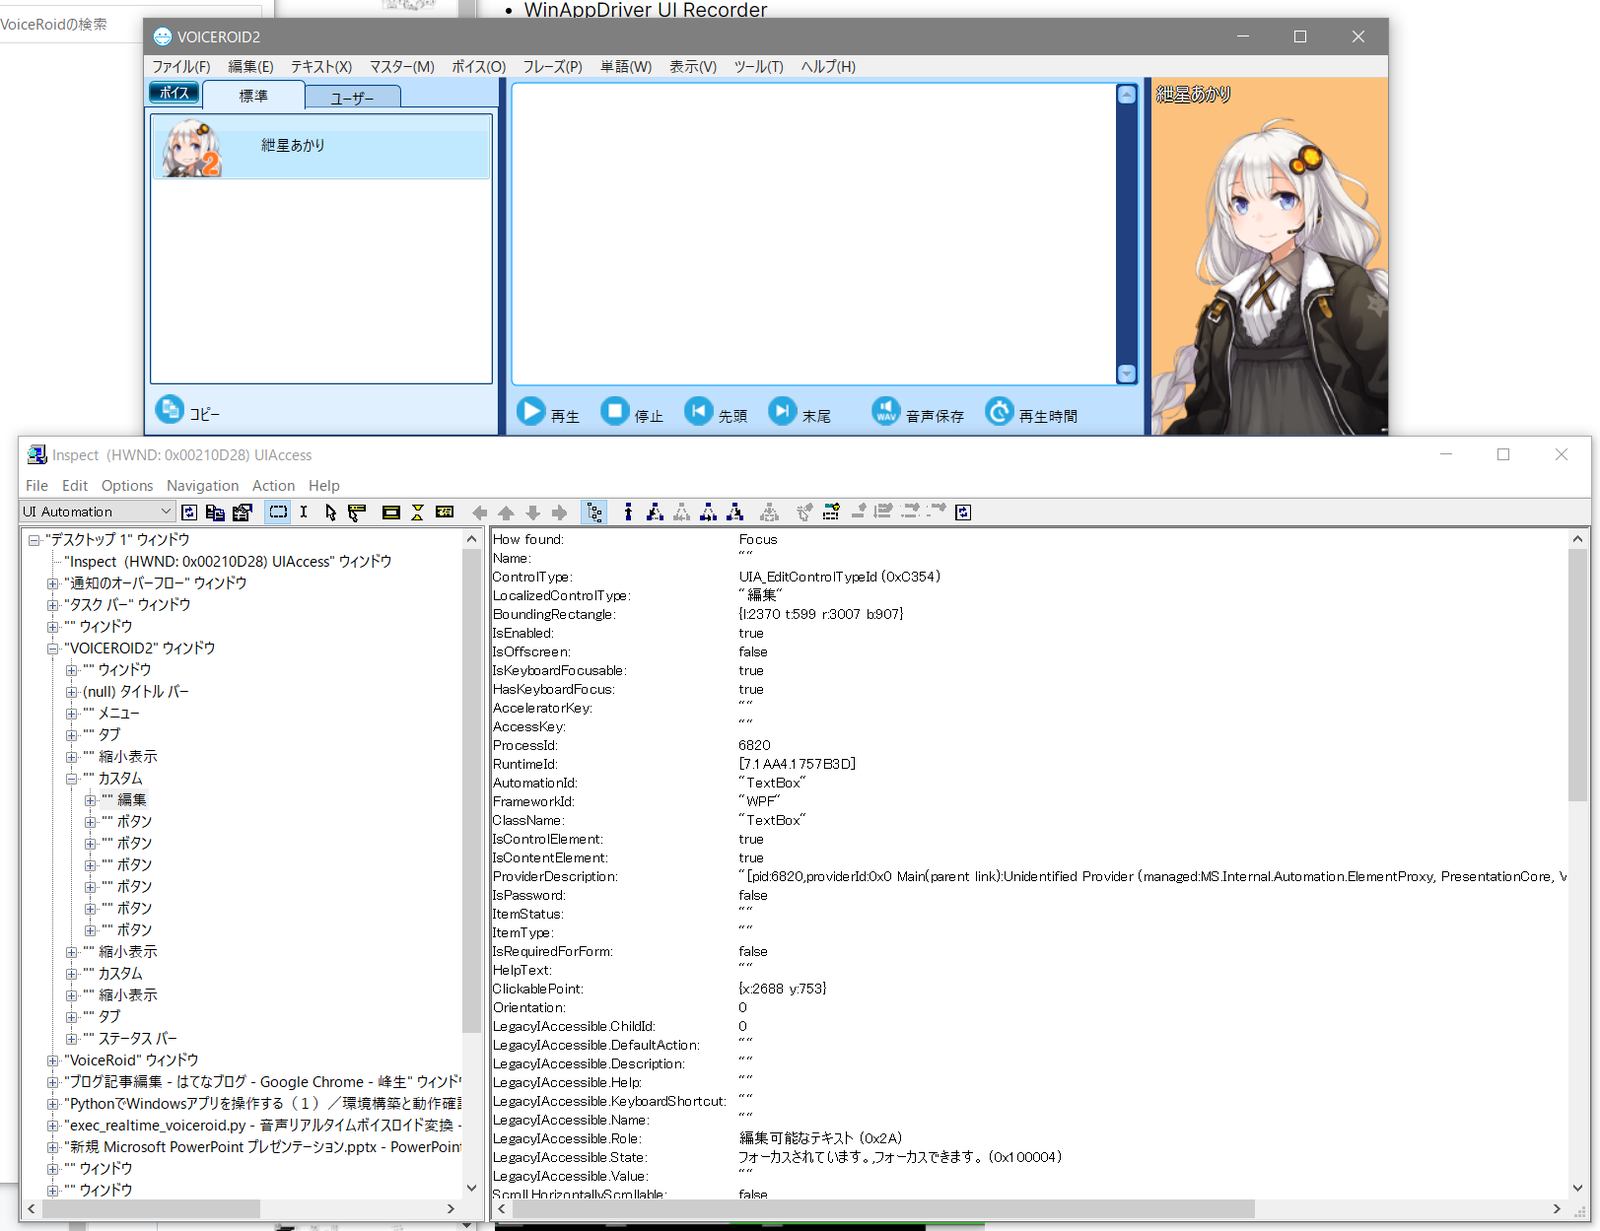Viewport: 1600px width, 1231px height.
Task: Jump to start with the 先頭 button
Action: coord(716,412)
